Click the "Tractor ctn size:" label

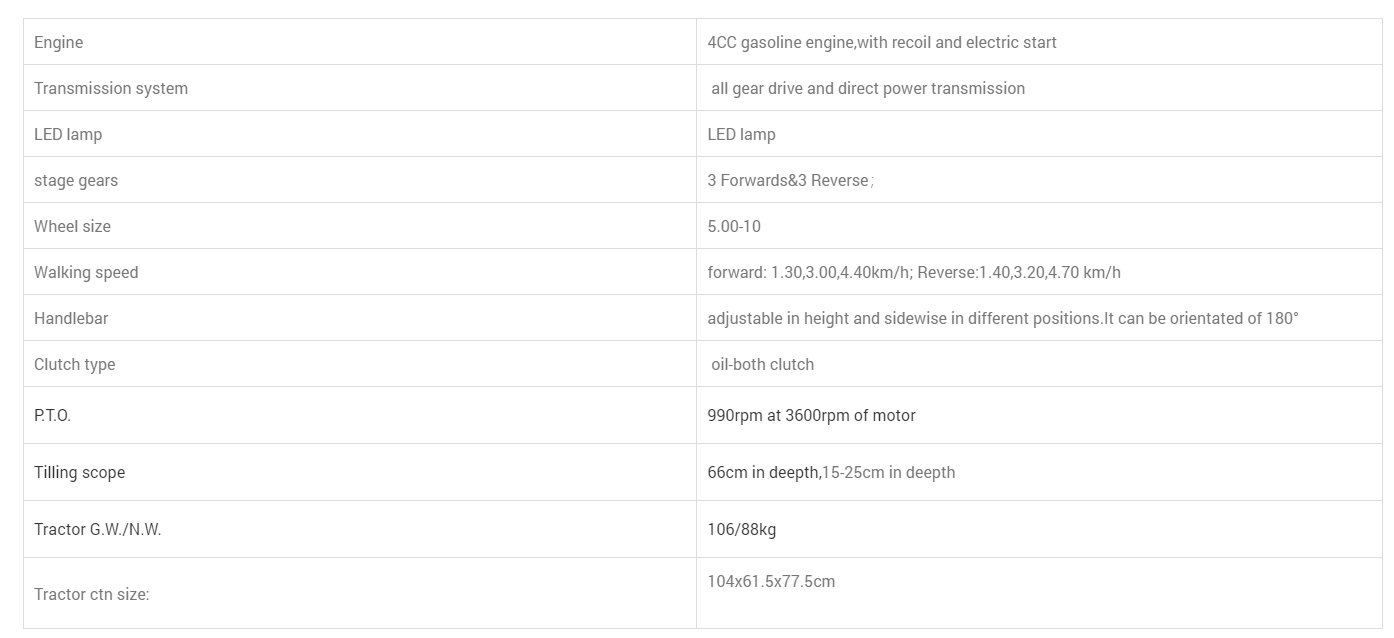click(91, 594)
